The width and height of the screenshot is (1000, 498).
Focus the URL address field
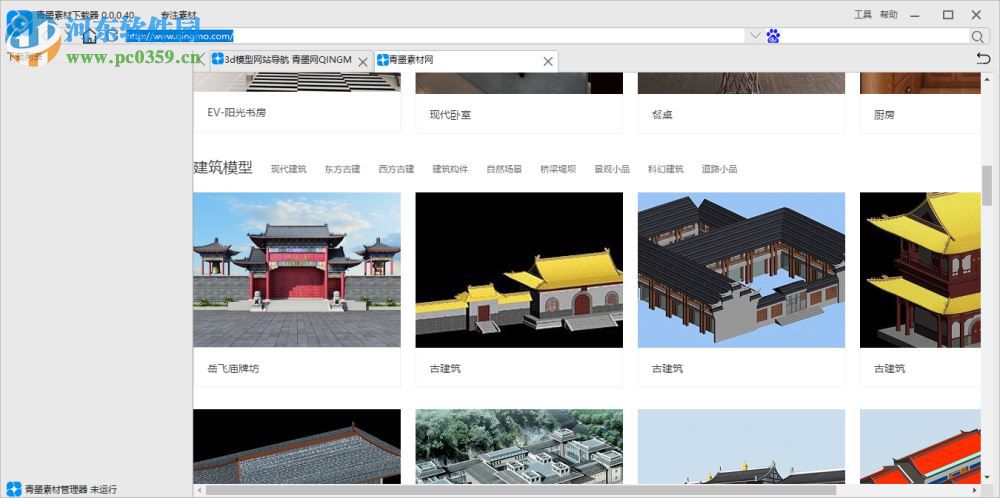pyautogui.click(x=434, y=36)
